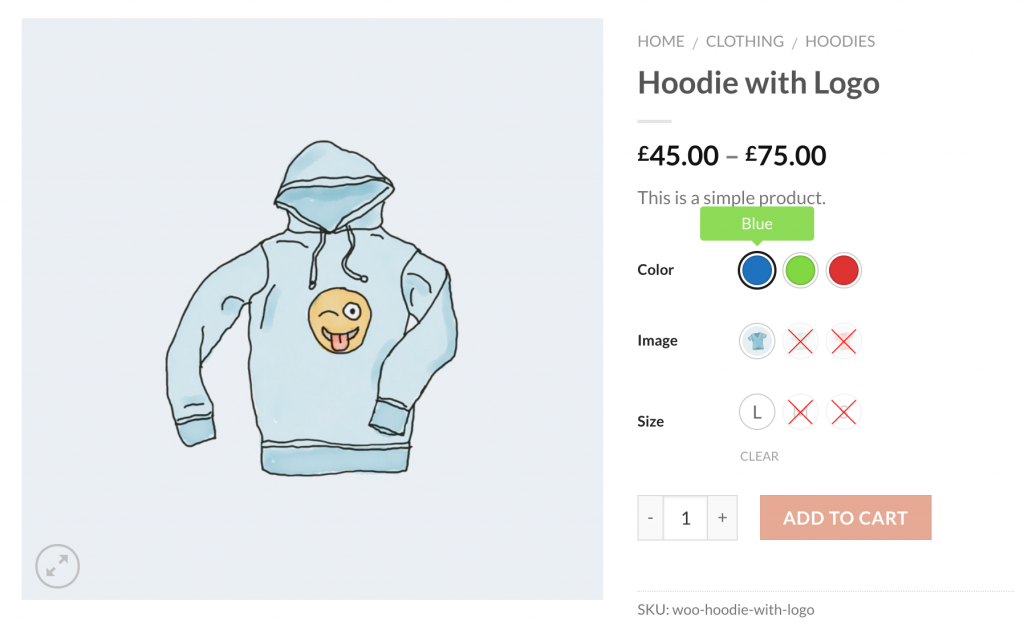Clear the selected variations
This screenshot has width=1024, height=625.
759,456
